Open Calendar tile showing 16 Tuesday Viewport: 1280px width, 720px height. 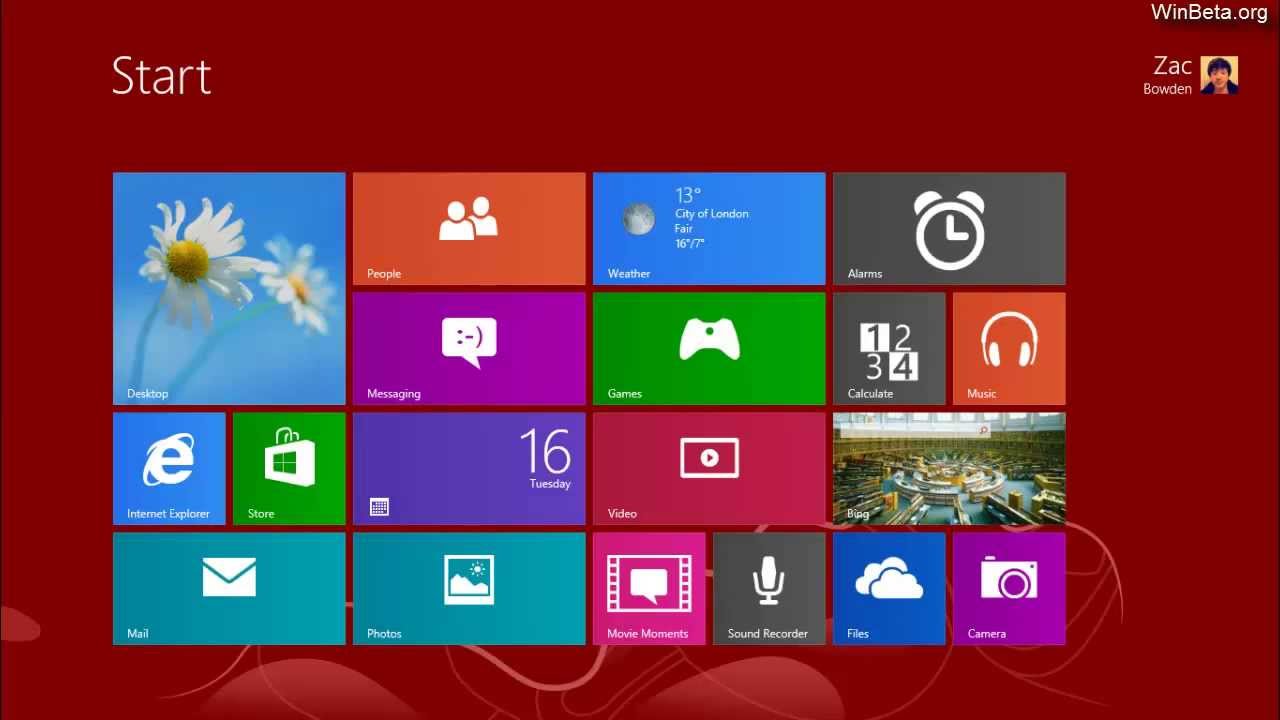pos(469,468)
